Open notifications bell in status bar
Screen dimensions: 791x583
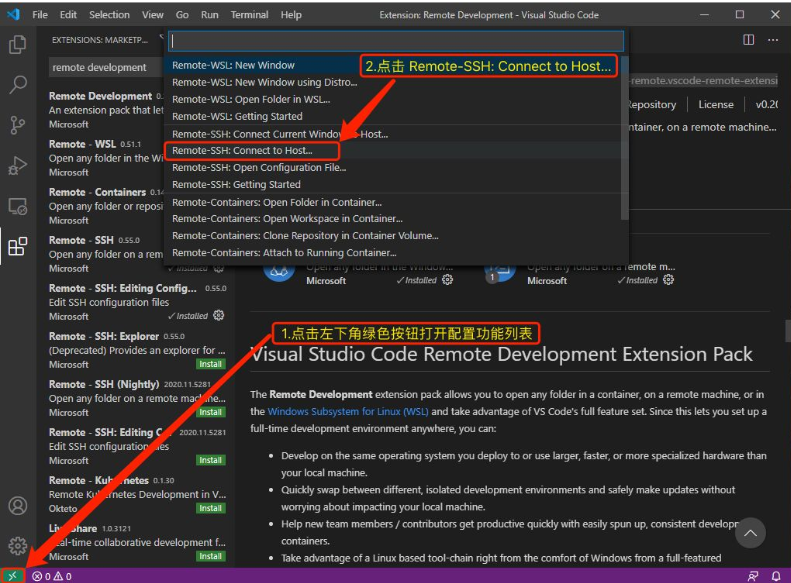776,576
